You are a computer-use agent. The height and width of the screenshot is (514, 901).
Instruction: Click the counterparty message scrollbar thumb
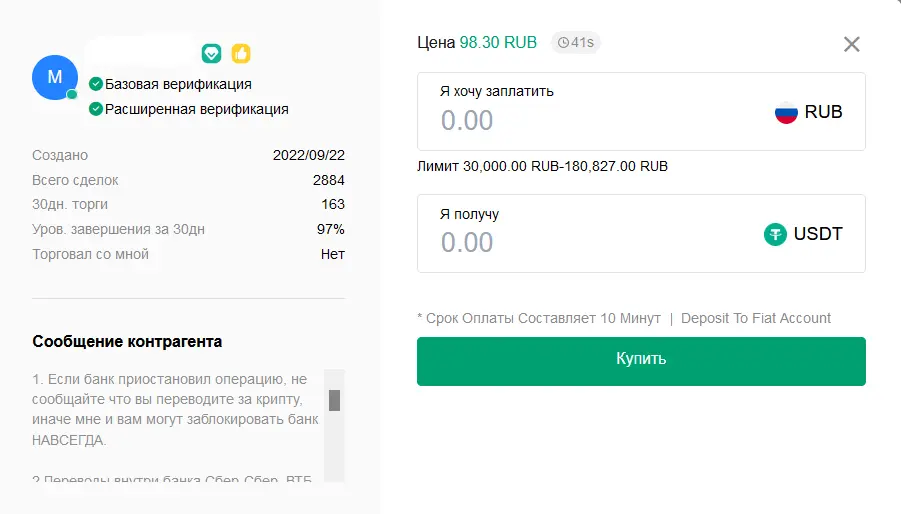coord(335,400)
